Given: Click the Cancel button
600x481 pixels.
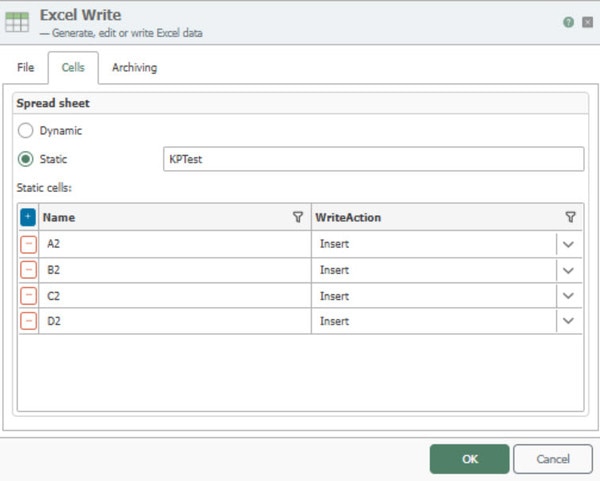Looking at the screenshot, I should pyautogui.click(x=553, y=459).
